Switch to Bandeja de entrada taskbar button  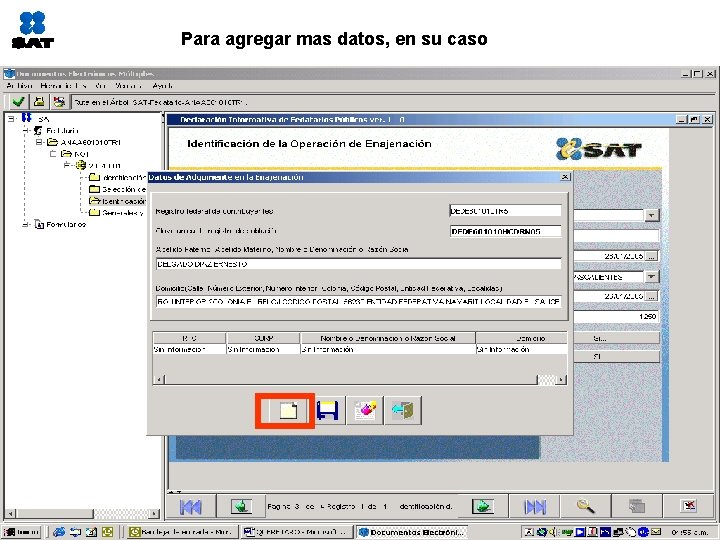pyautogui.click(x=182, y=532)
